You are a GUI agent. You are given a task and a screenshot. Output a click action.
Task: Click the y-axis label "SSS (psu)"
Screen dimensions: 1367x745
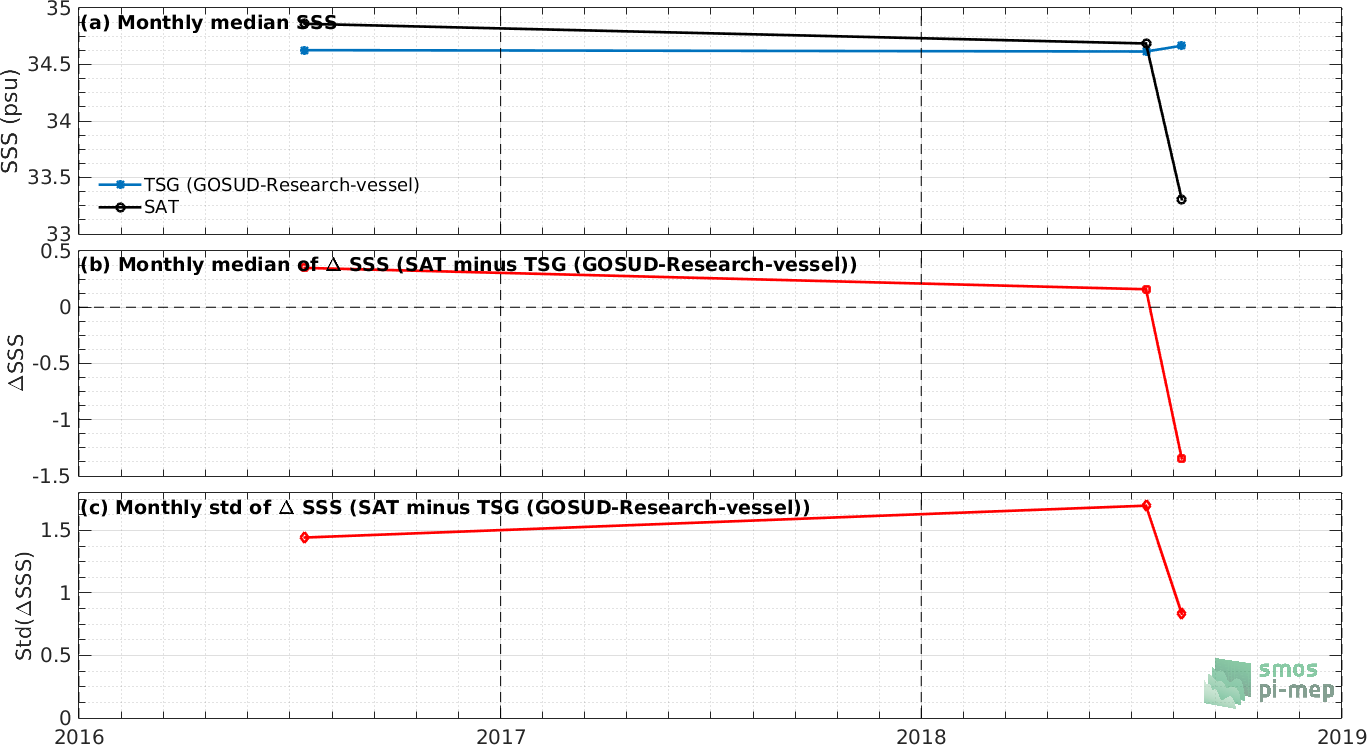click(12, 121)
